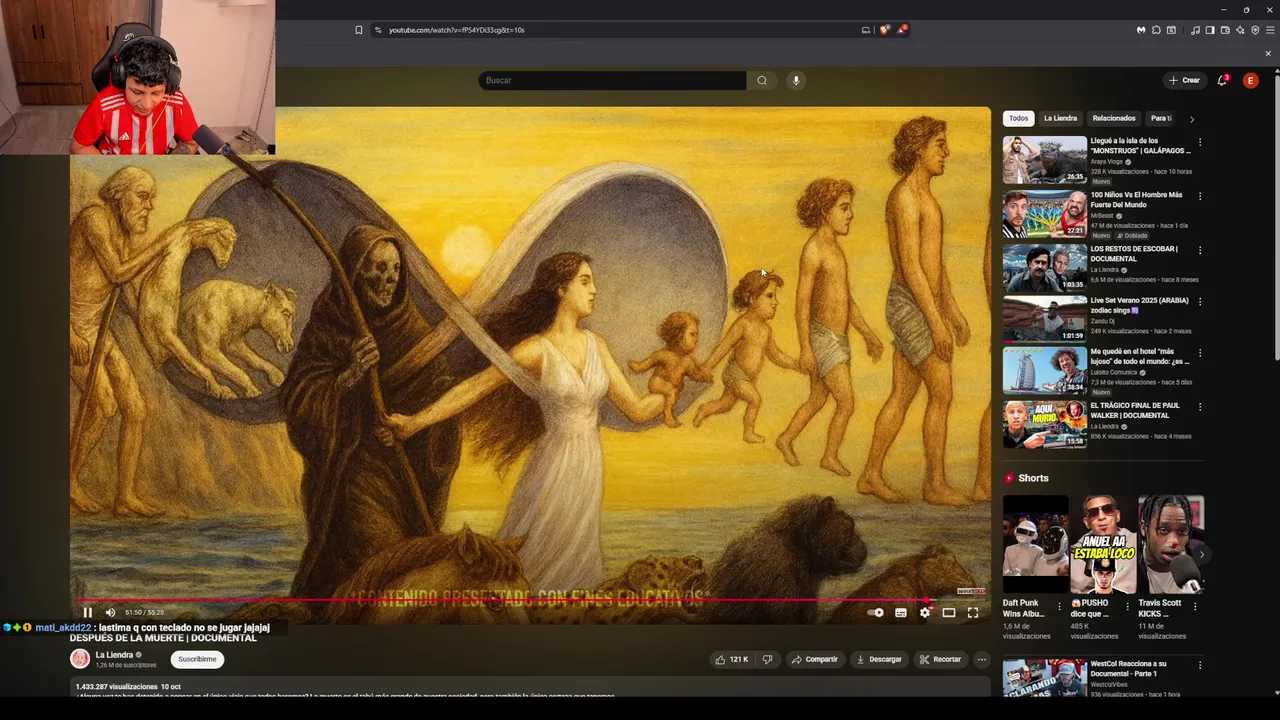Open the Malwarebytes extension icon

[1141, 30]
